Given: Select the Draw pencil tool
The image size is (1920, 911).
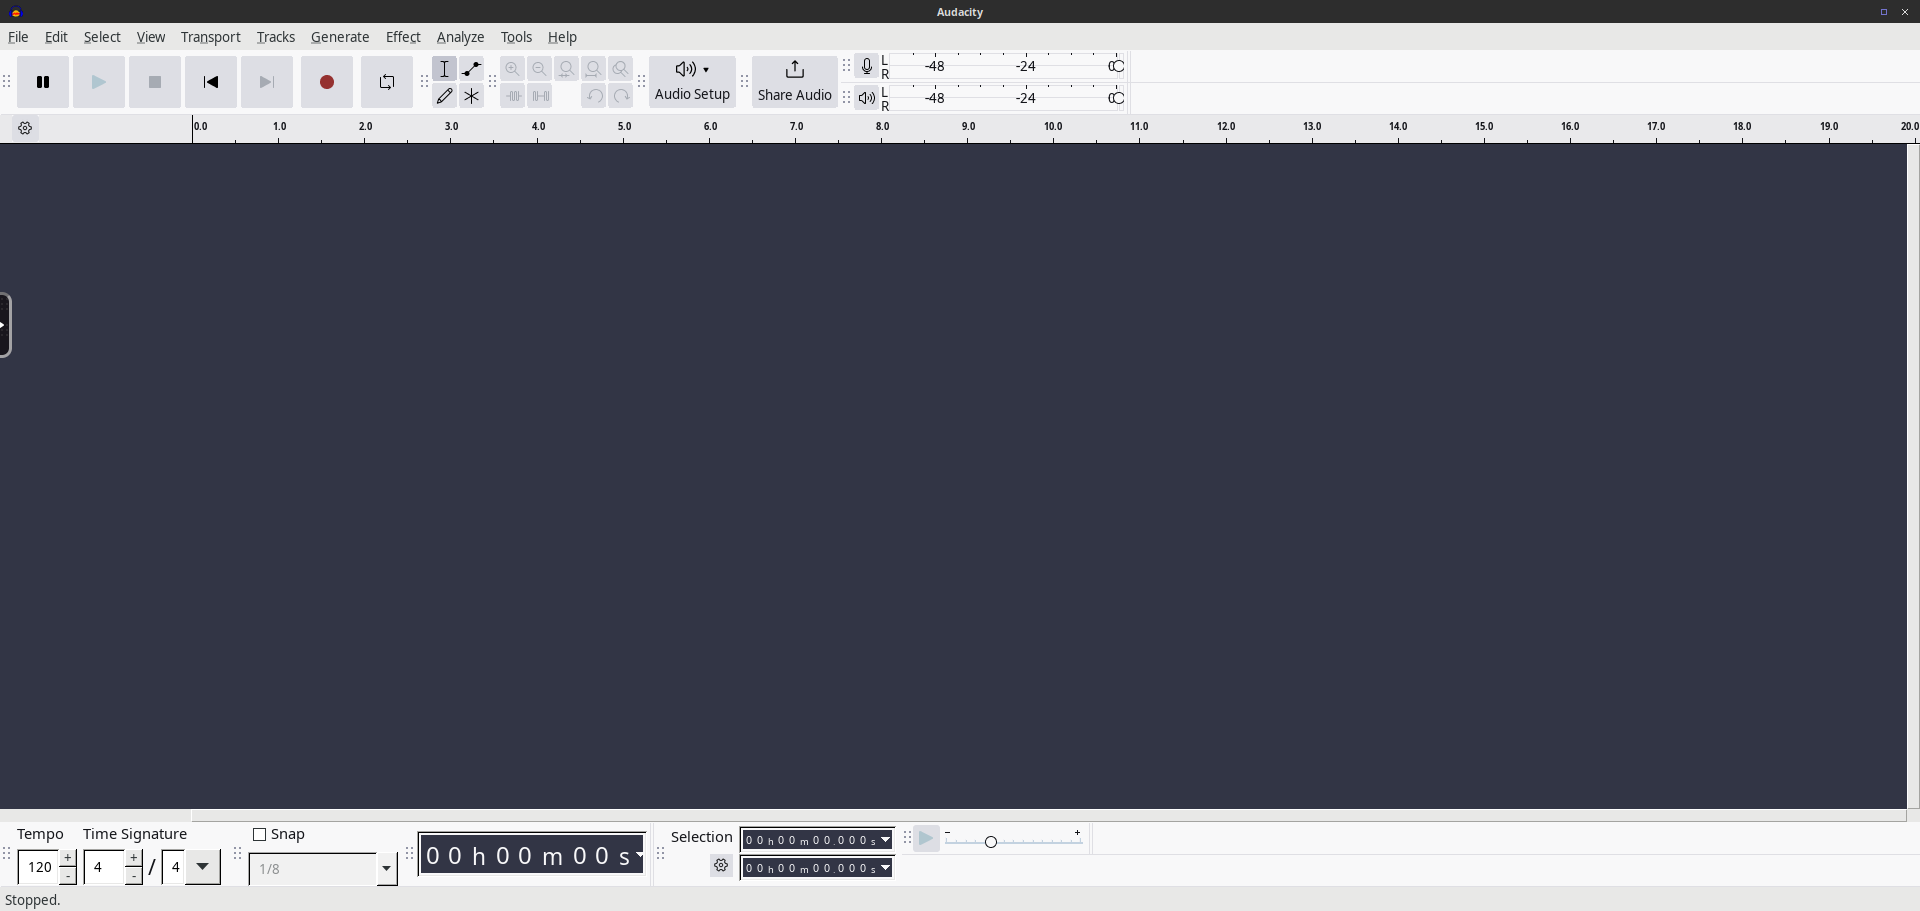Looking at the screenshot, I should pos(445,96).
